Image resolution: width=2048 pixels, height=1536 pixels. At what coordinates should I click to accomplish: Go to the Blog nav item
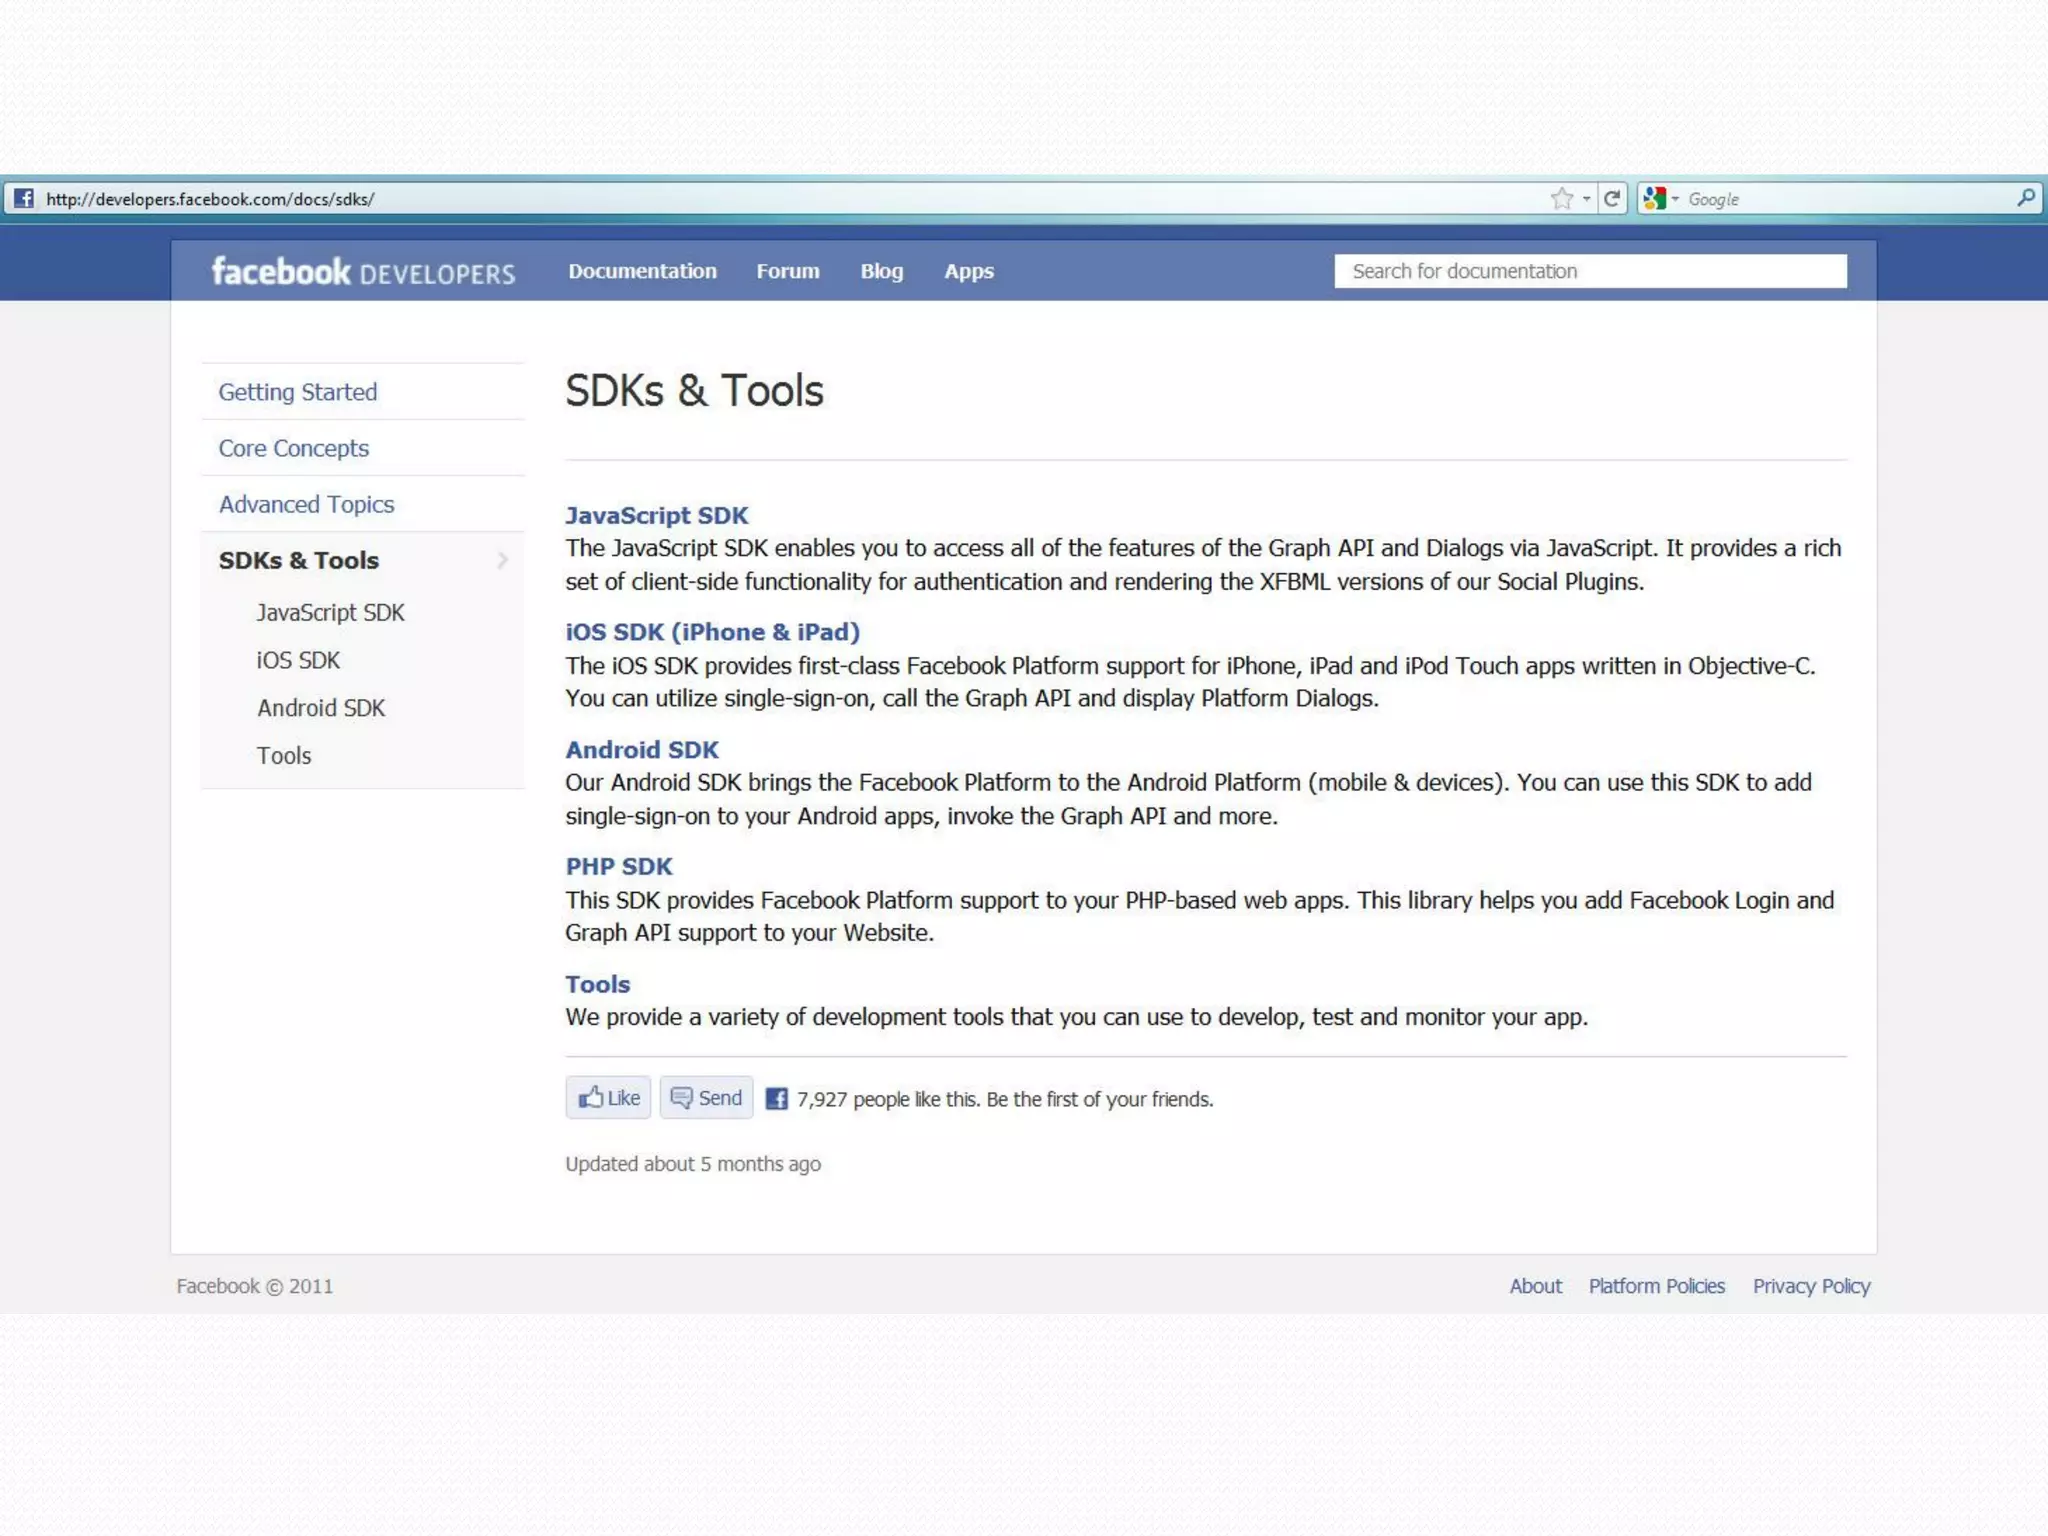881,271
